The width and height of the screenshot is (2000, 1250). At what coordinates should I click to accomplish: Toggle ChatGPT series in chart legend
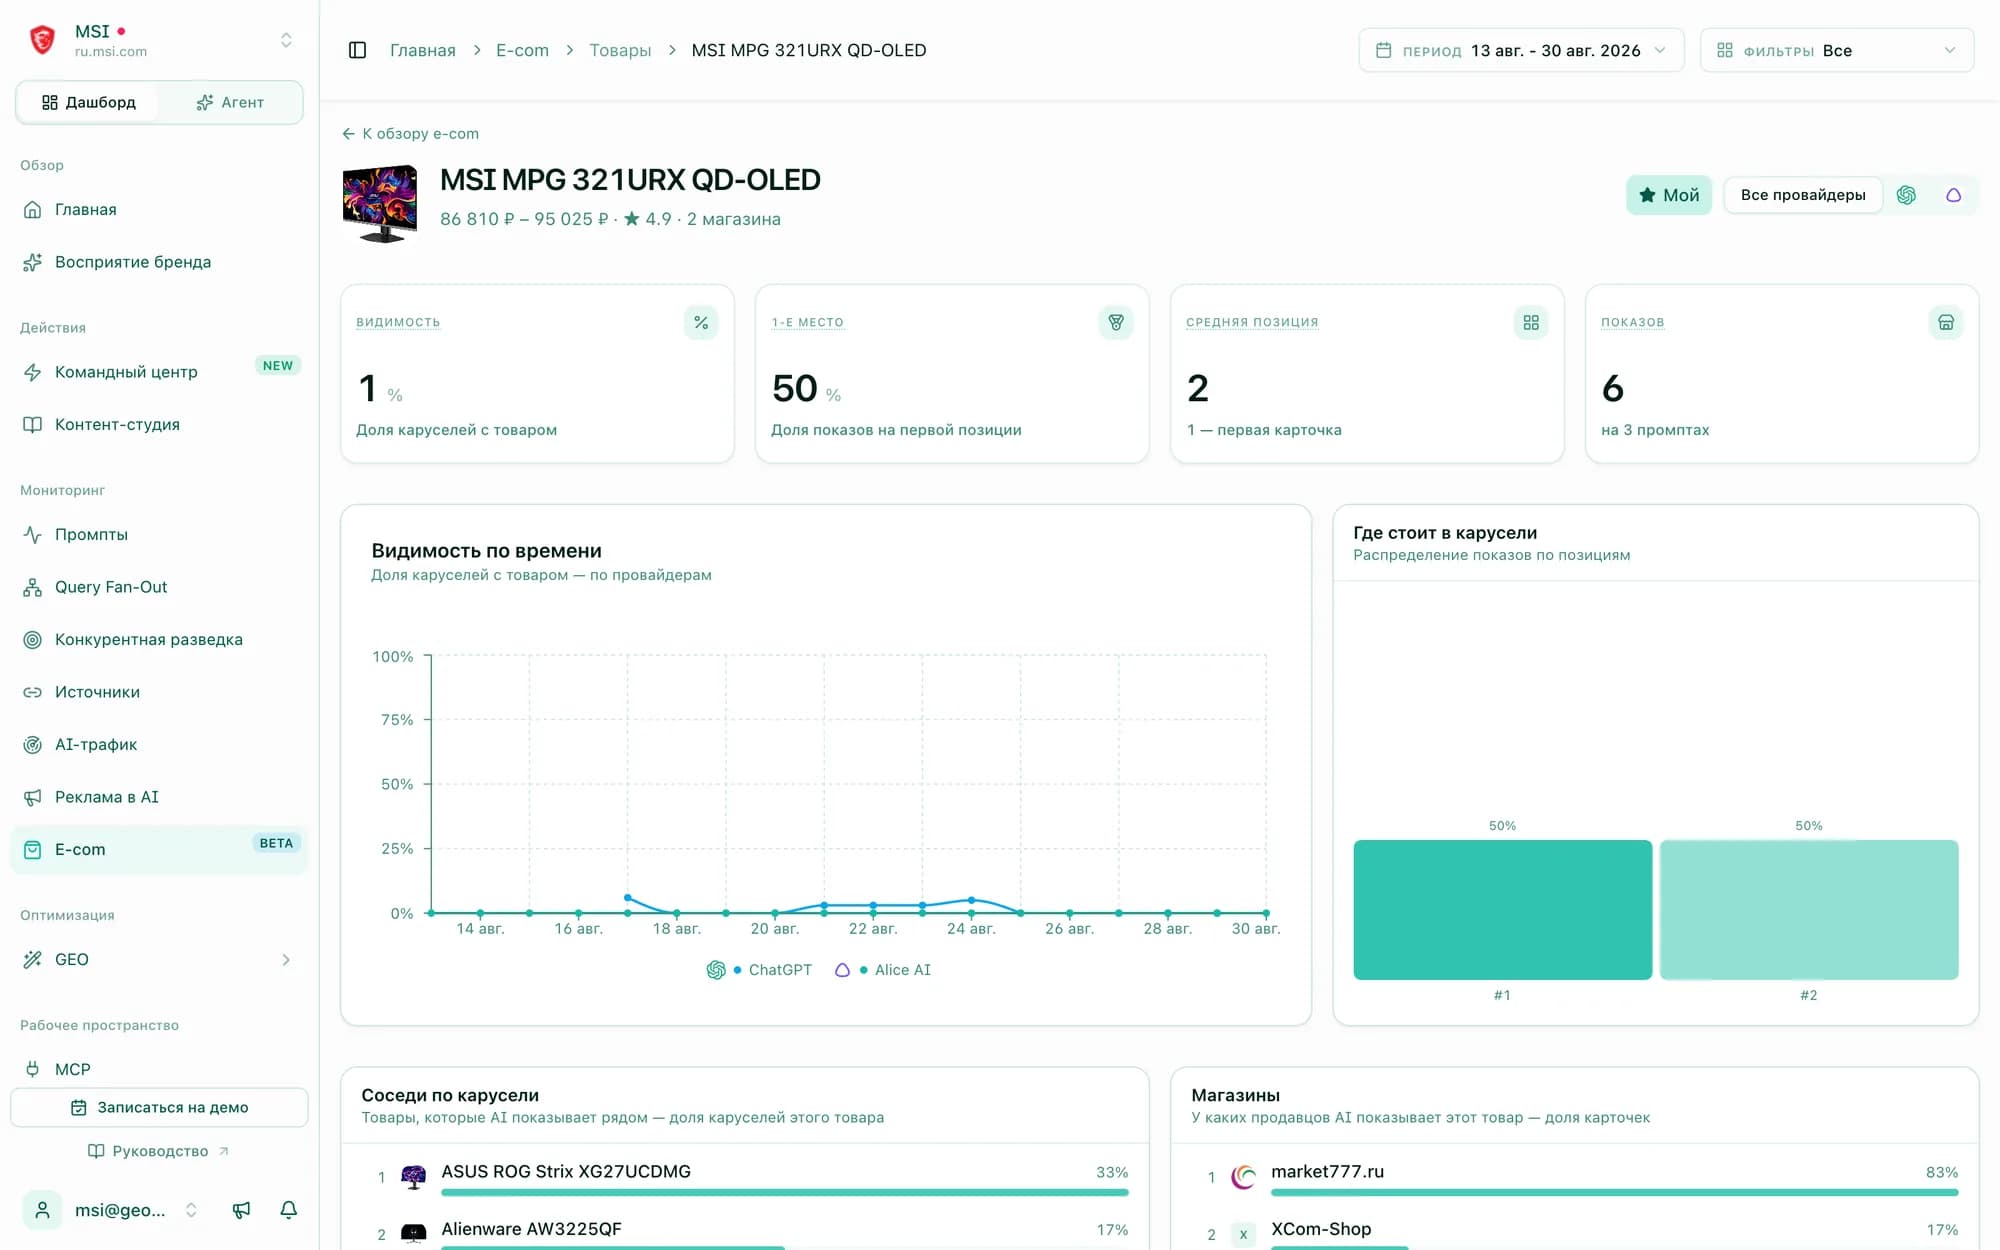(x=760, y=970)
